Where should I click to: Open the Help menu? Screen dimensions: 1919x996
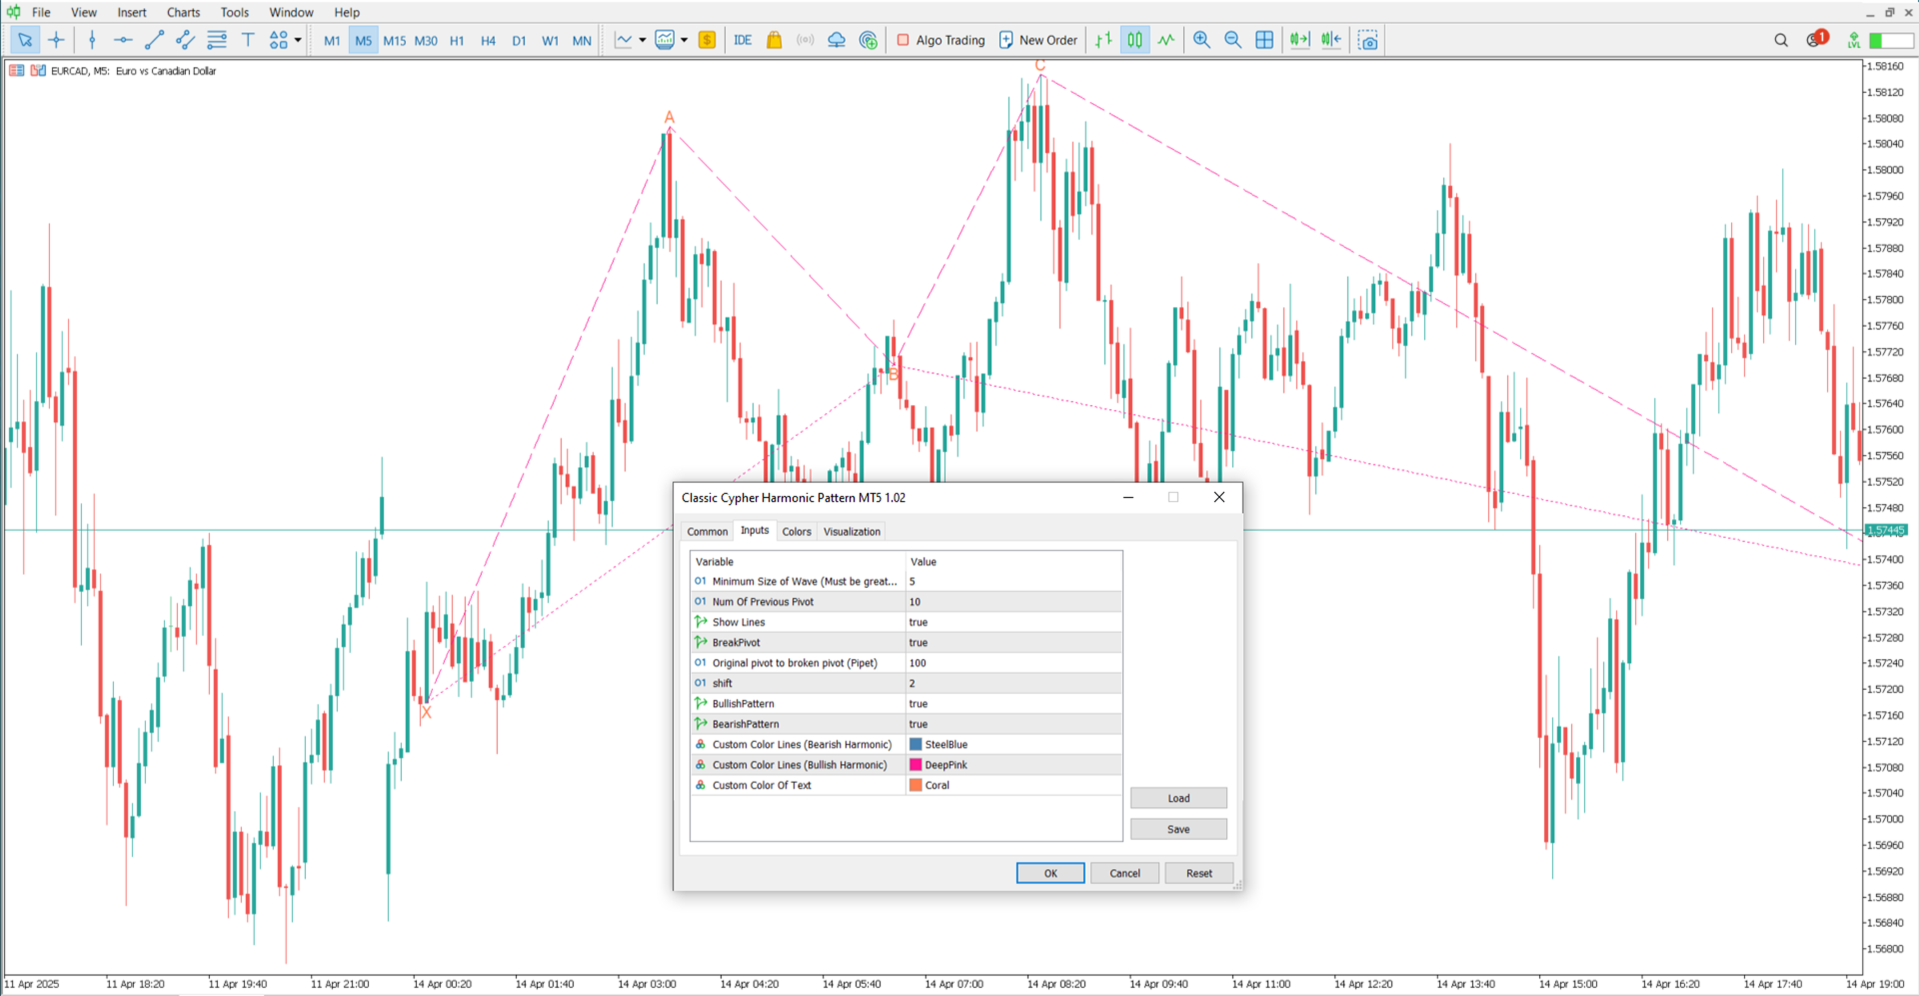click(x=347, y=12)
